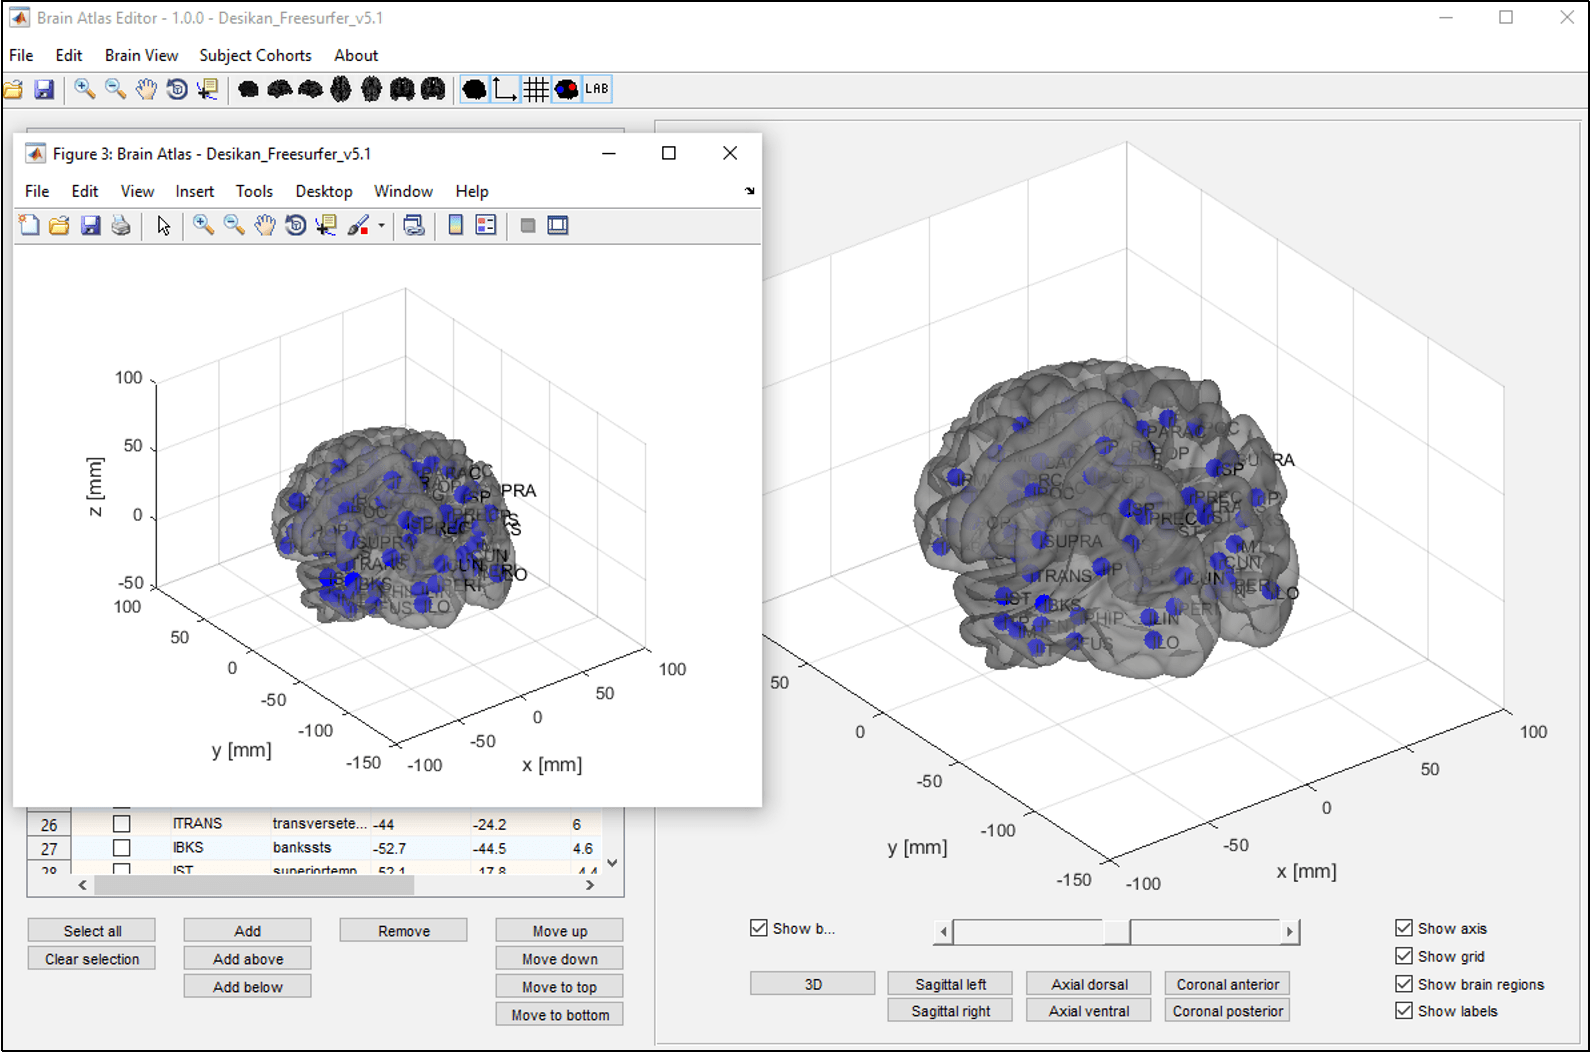Open the Help menu in Figure 3
This screenshot has width=1590, height=1052.
coord(472,192)
